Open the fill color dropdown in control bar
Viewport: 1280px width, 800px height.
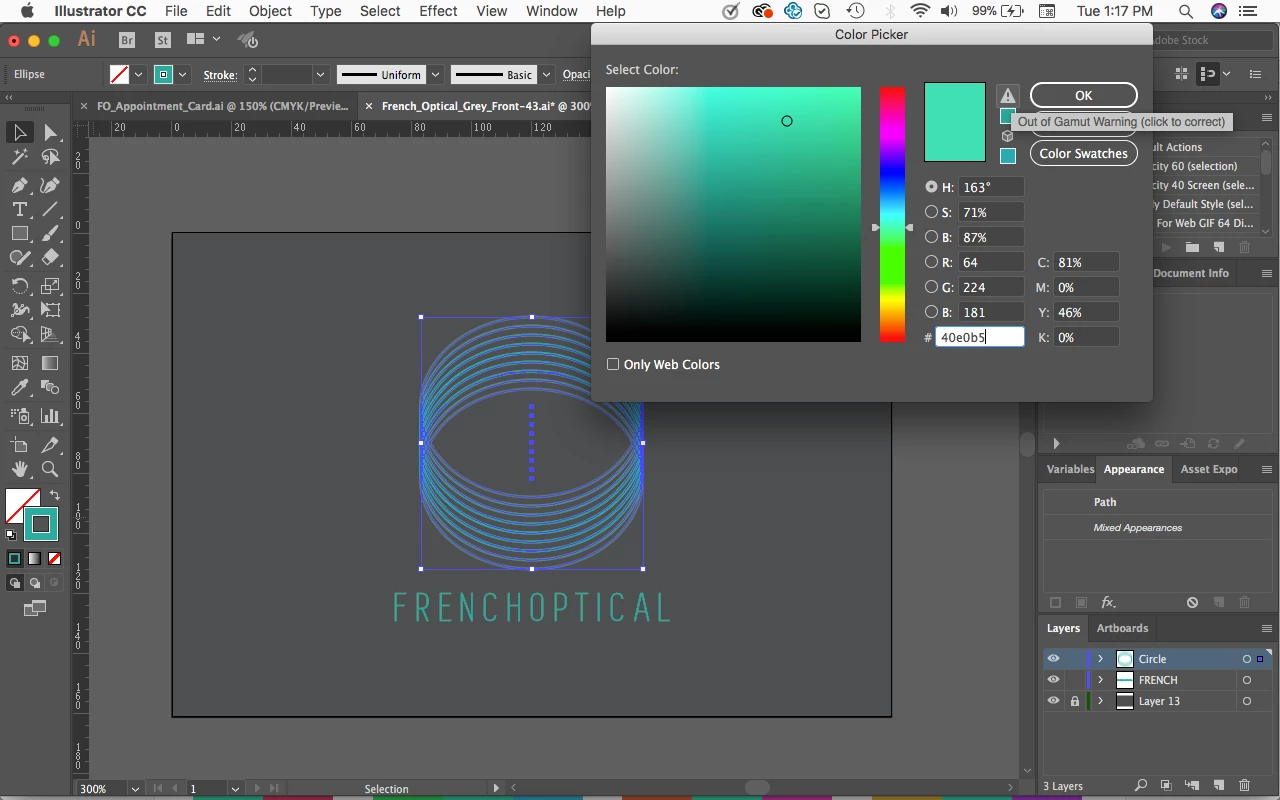click(x=139, y=75)
